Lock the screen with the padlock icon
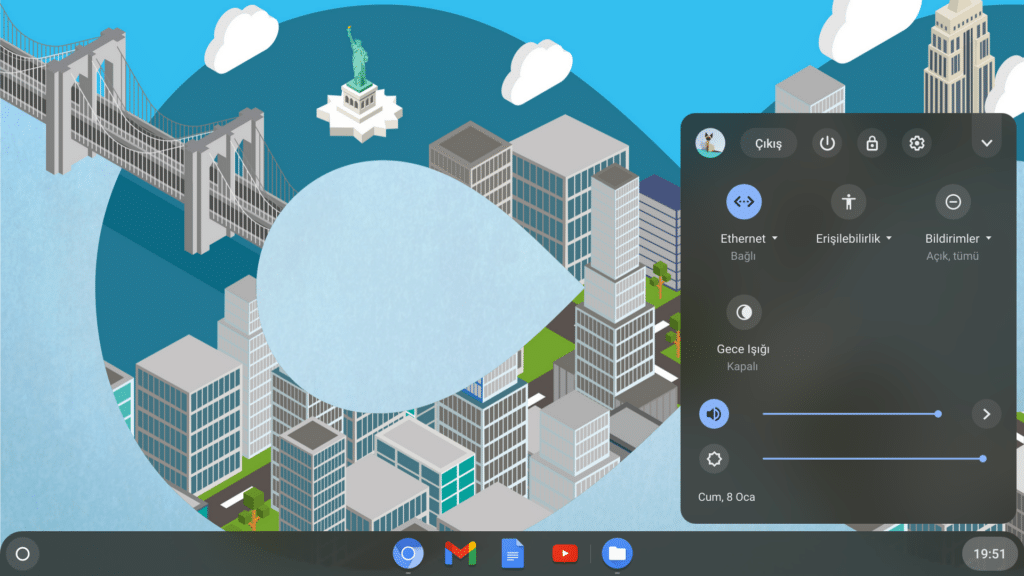The image size is (1024, 576). click(872, 143)
